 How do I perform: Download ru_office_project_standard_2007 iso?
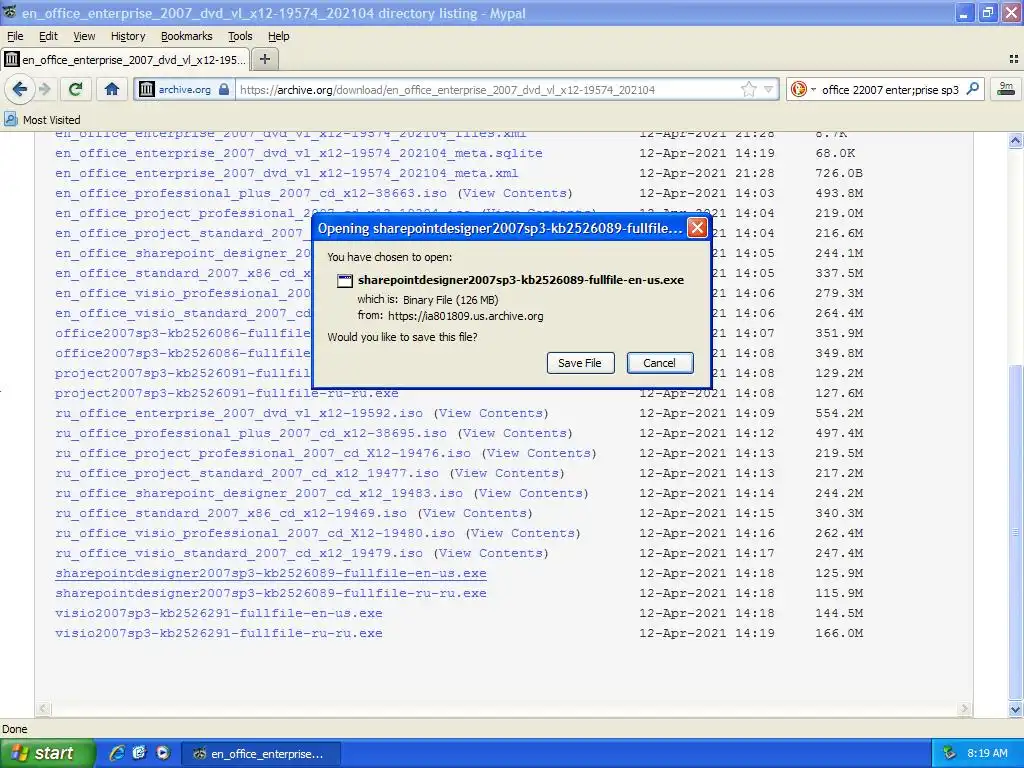coord(247,473)
